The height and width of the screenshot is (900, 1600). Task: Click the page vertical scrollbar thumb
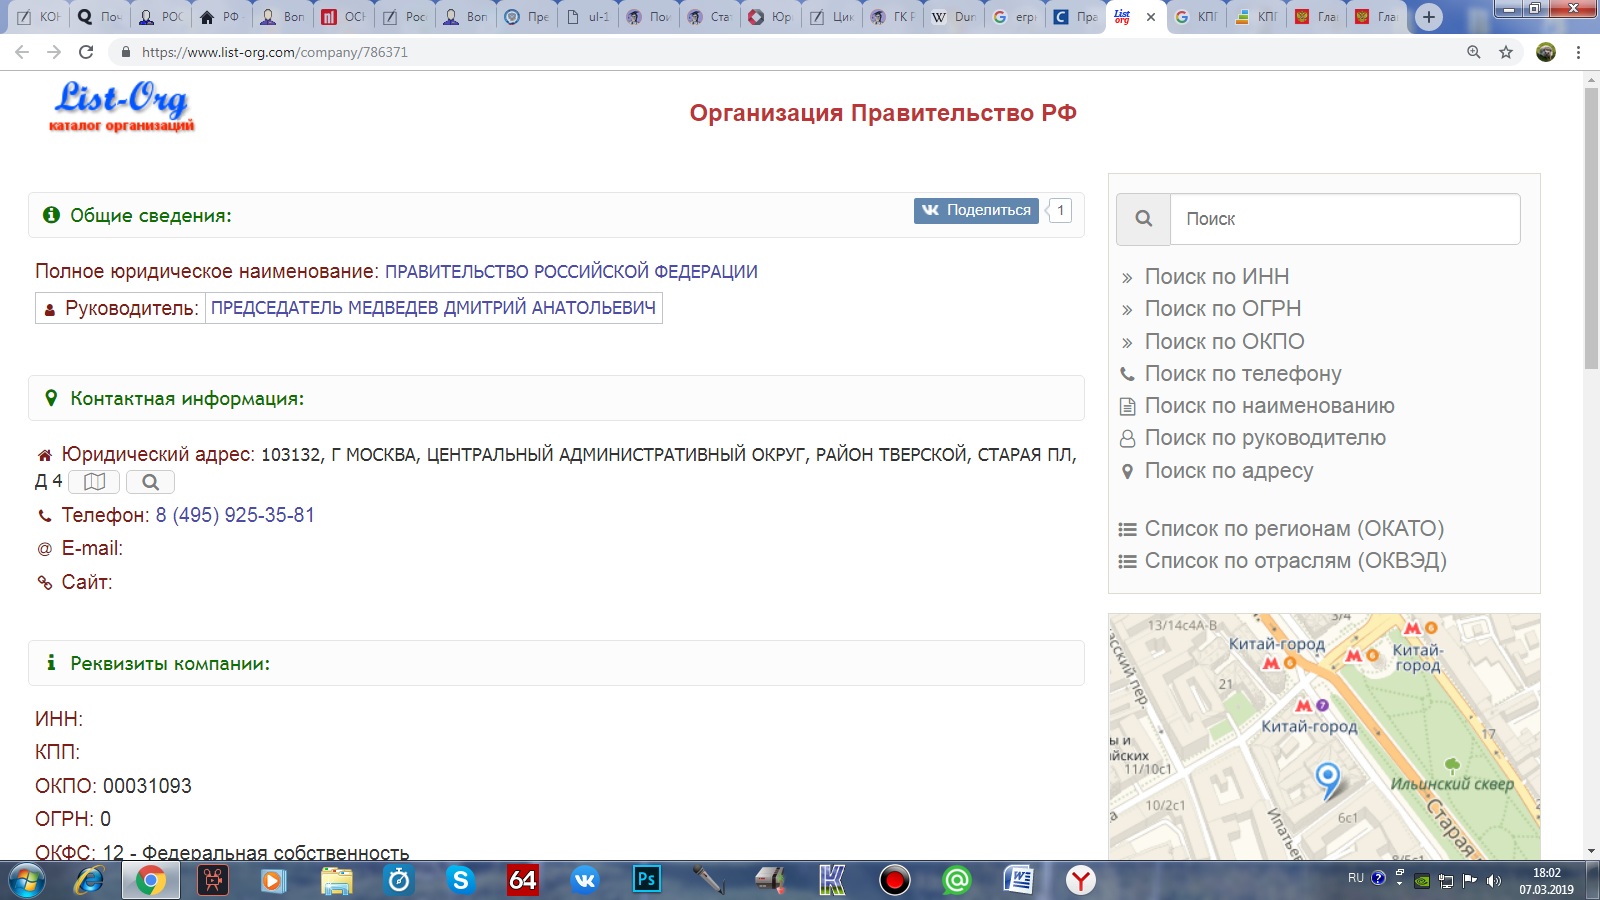coord(1591,228)
